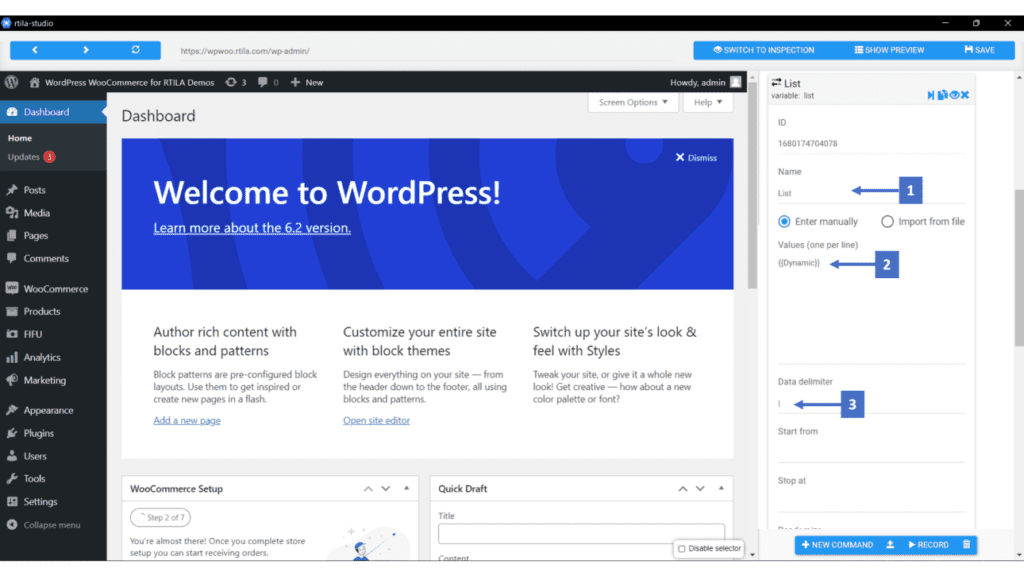The image size is (1024, 576).
Task: Click the SHOW PREVIEW button
Action: (x=889, y=50)
